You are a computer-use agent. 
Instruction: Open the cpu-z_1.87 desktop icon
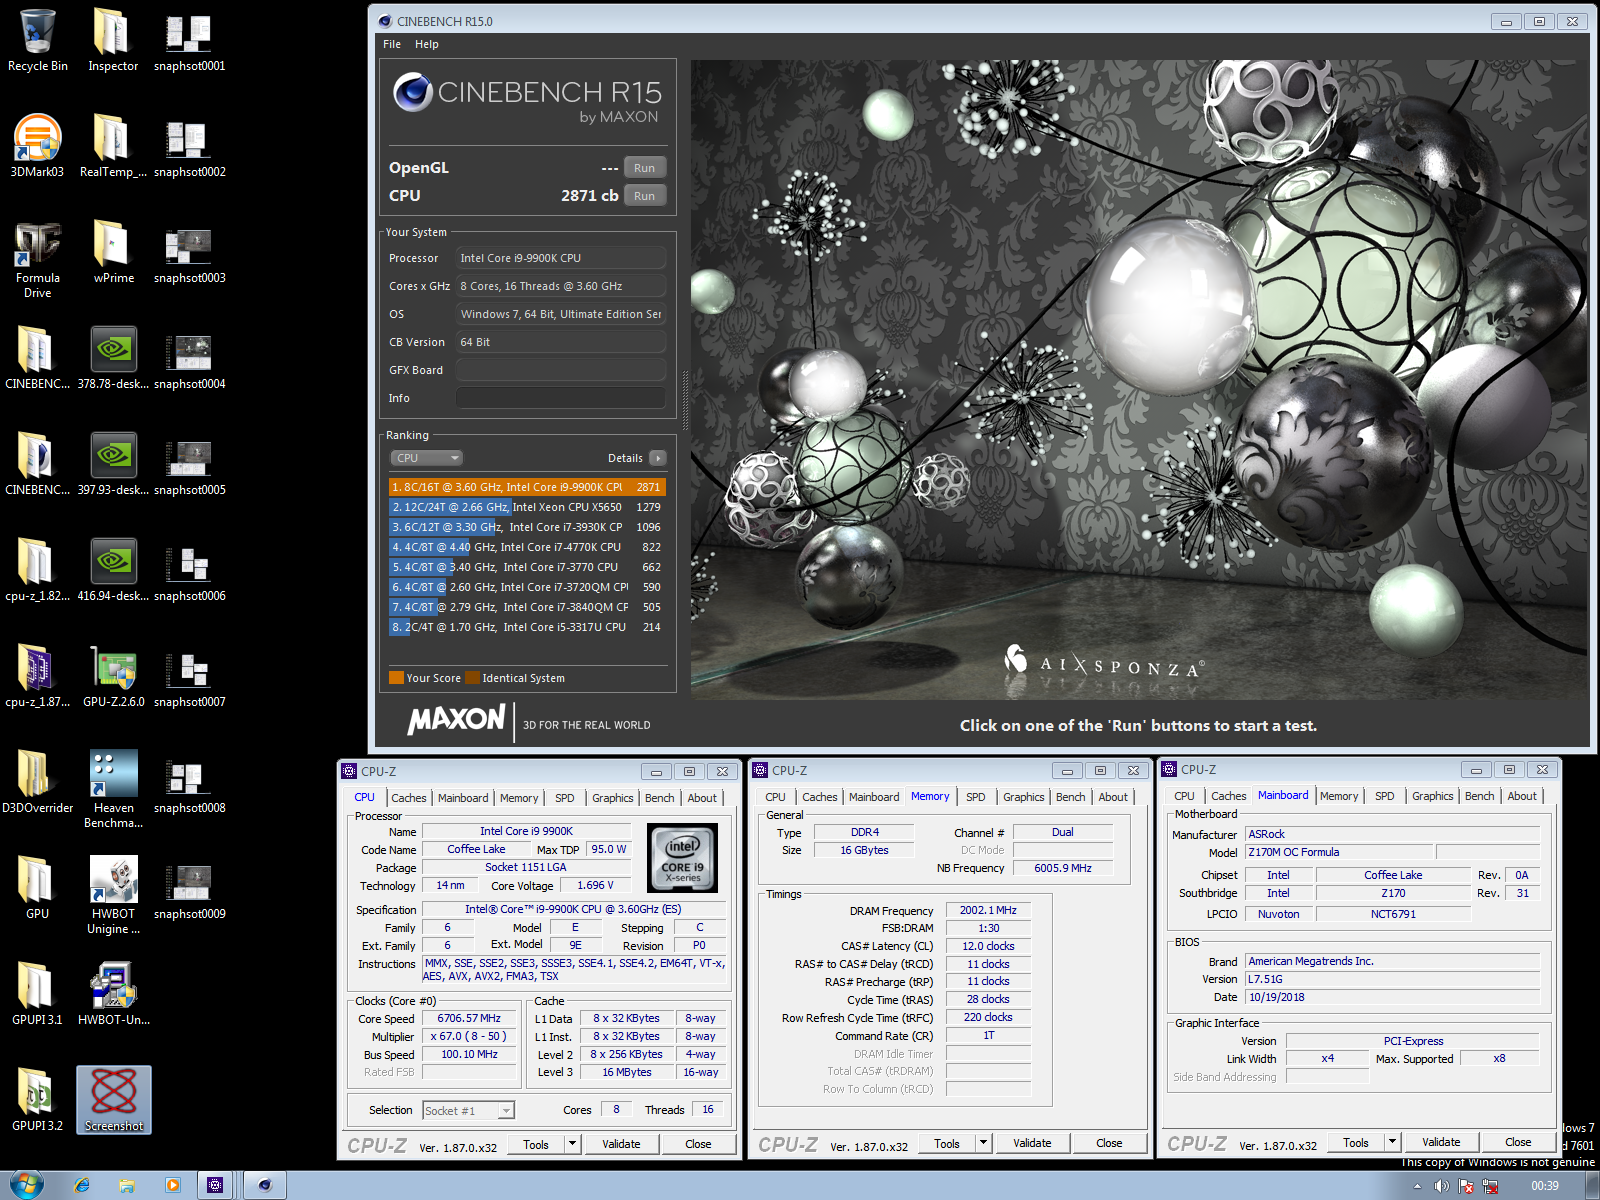38,676
